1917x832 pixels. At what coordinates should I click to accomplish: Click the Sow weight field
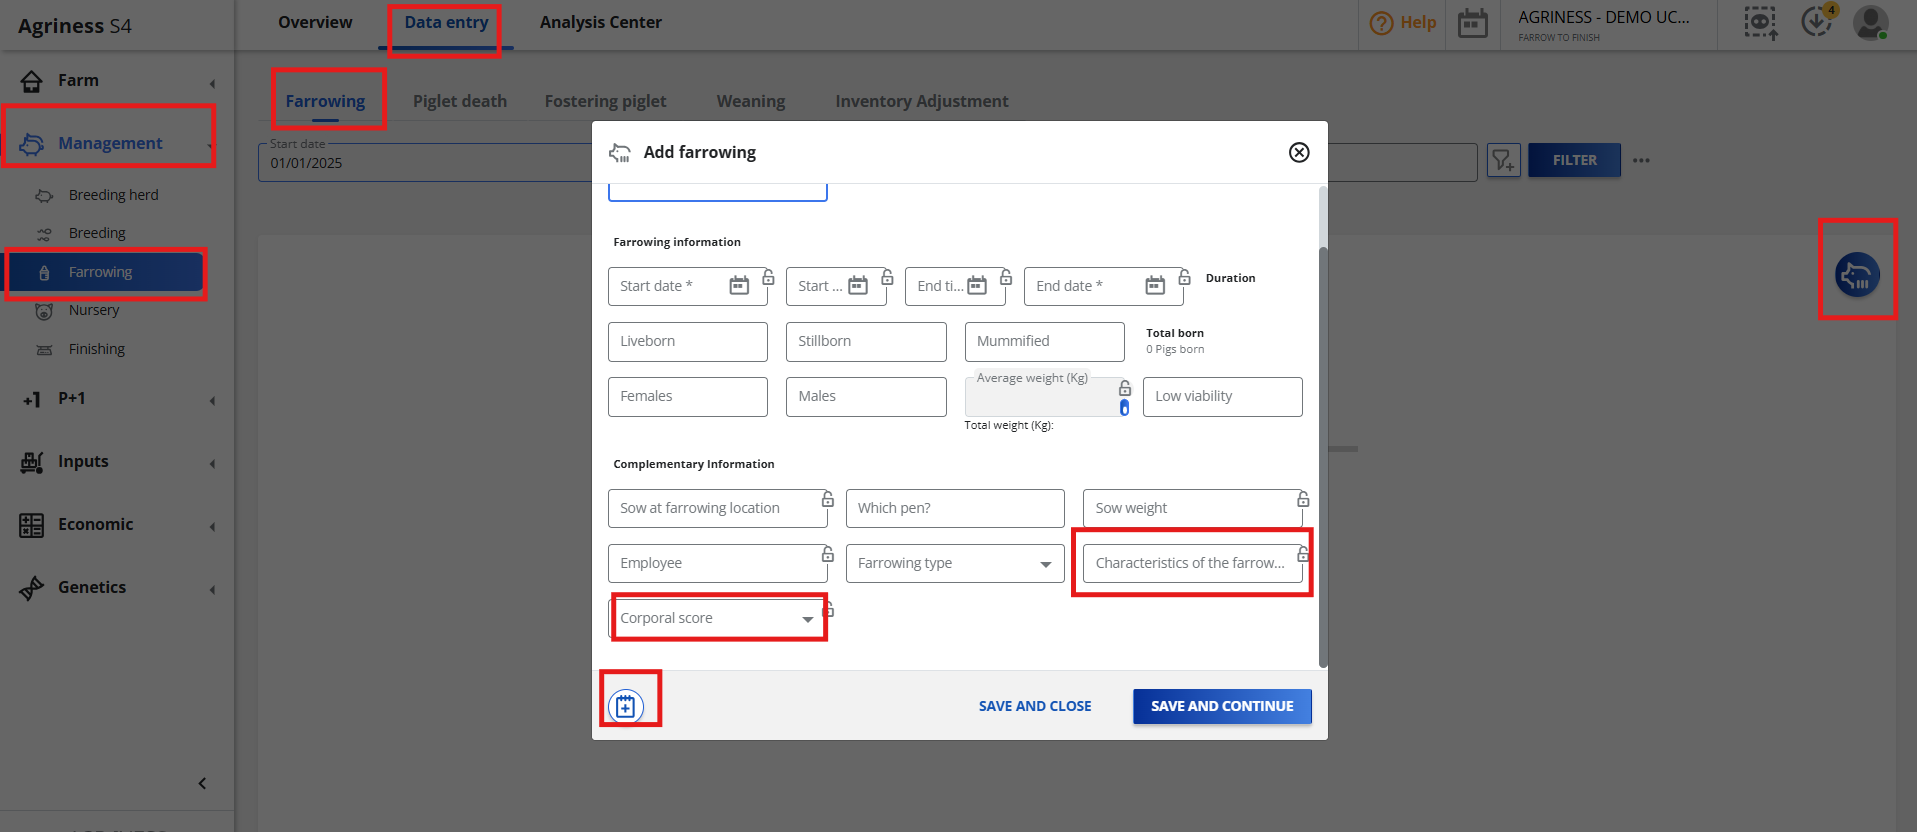[x=1192, y=508]
